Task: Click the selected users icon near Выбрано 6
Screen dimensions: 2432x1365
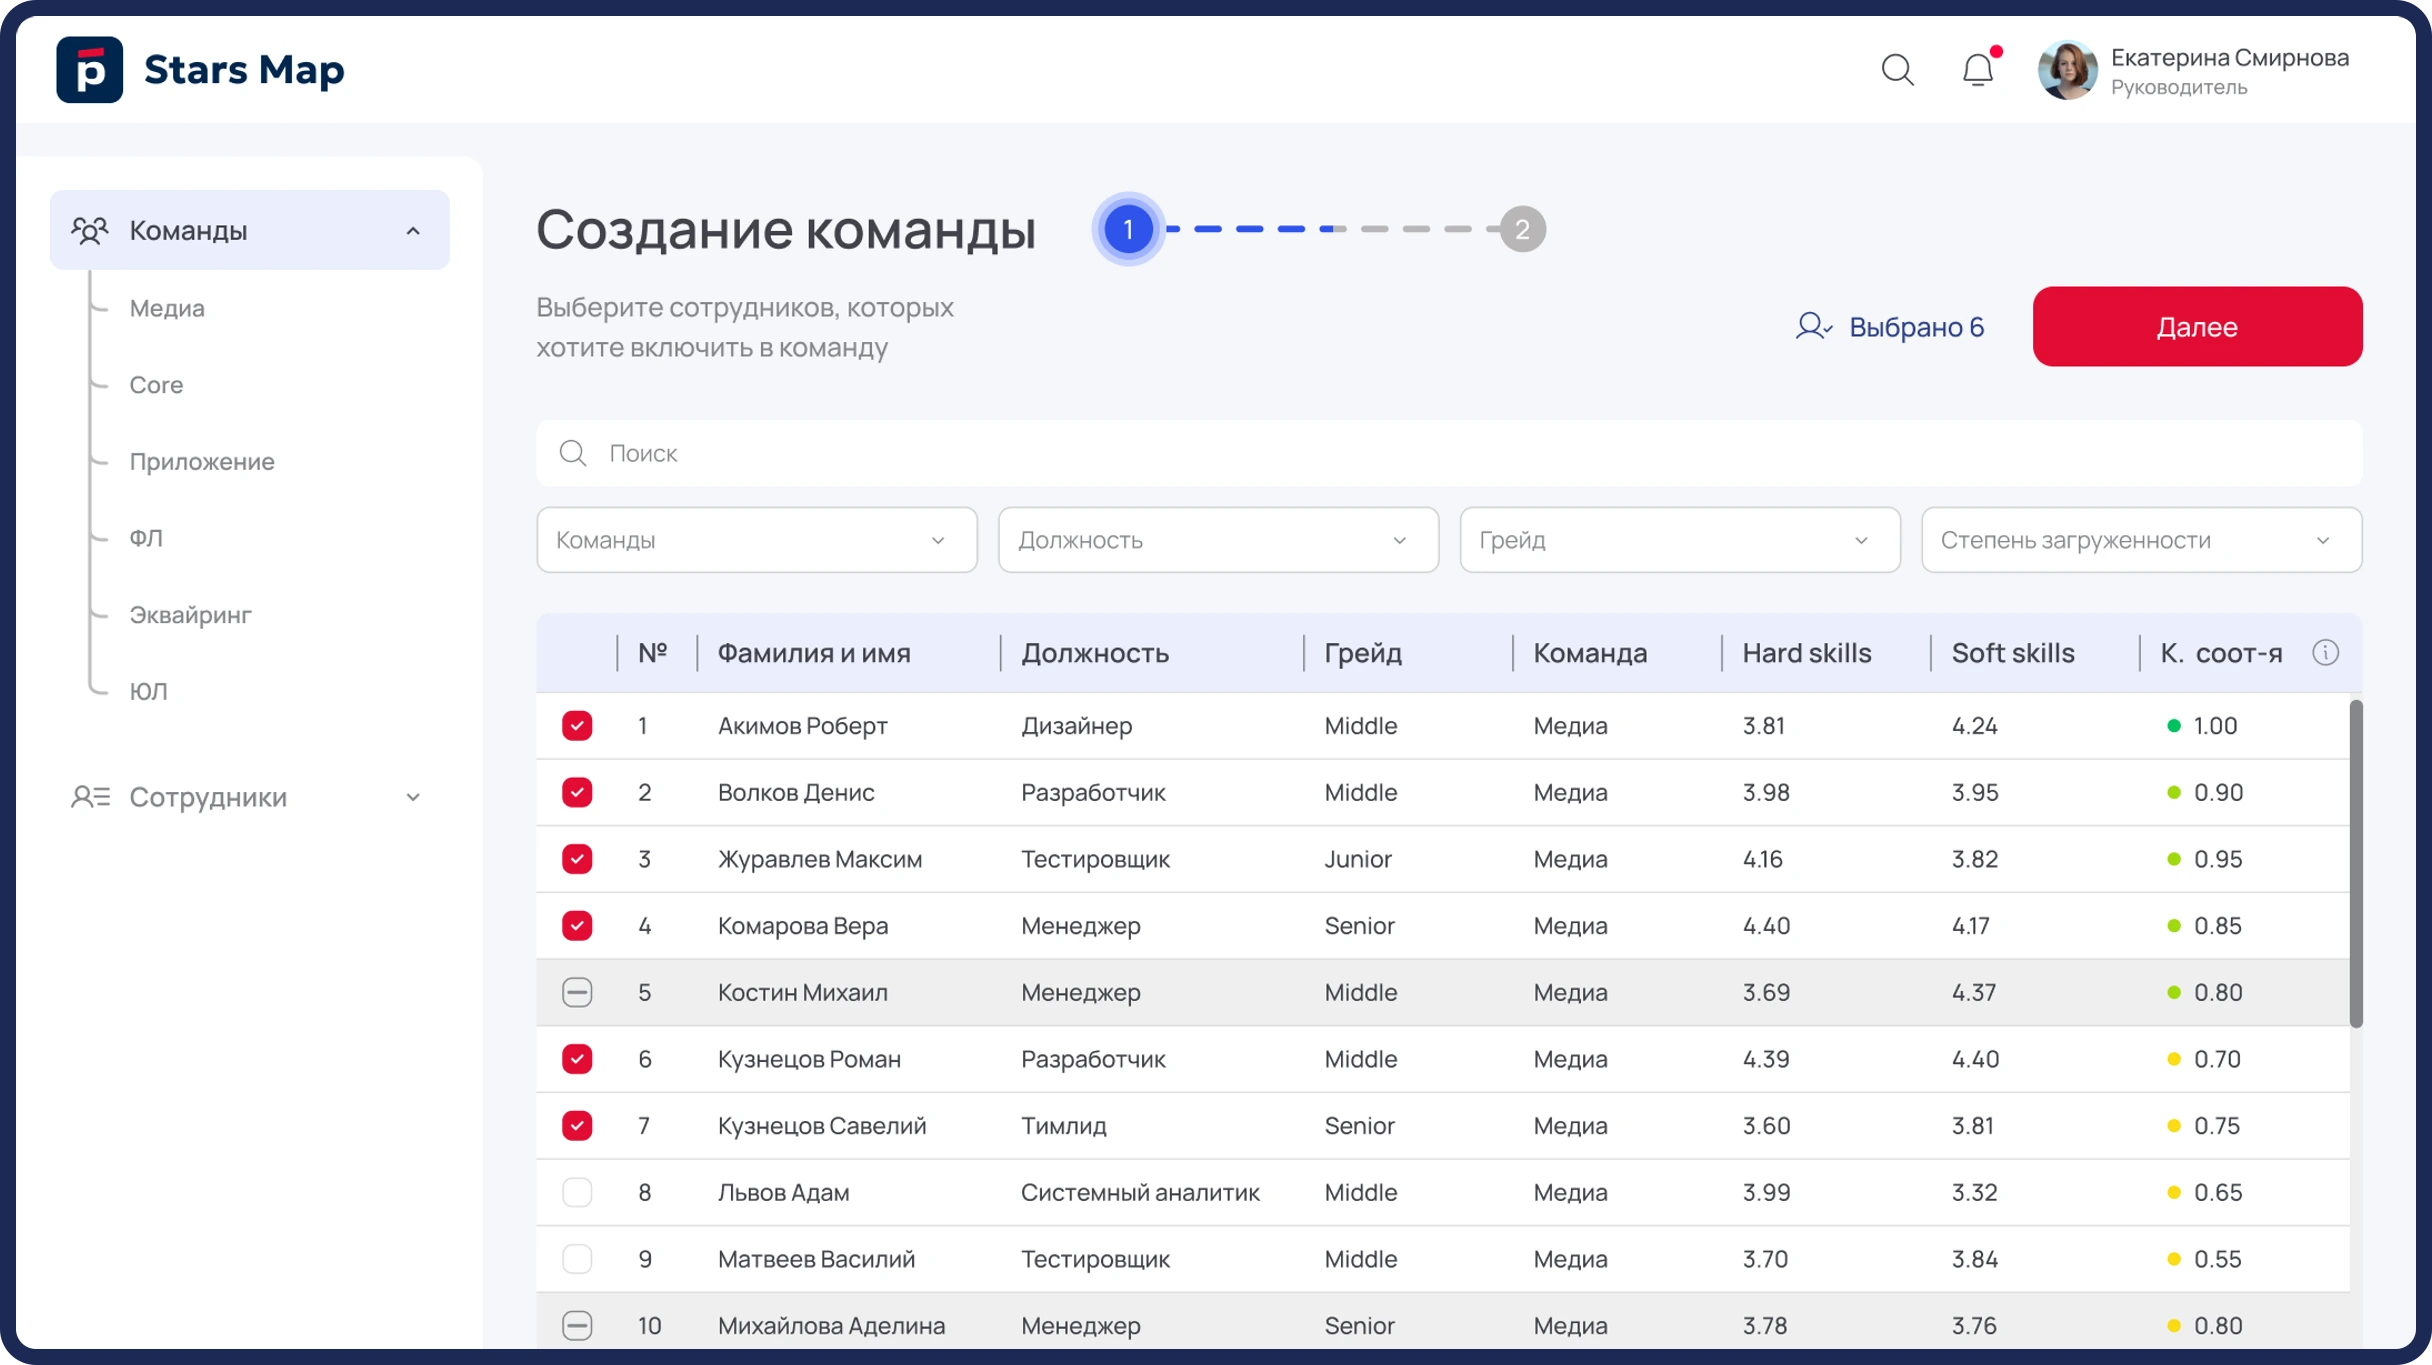Action: (x=1813, y=327)
